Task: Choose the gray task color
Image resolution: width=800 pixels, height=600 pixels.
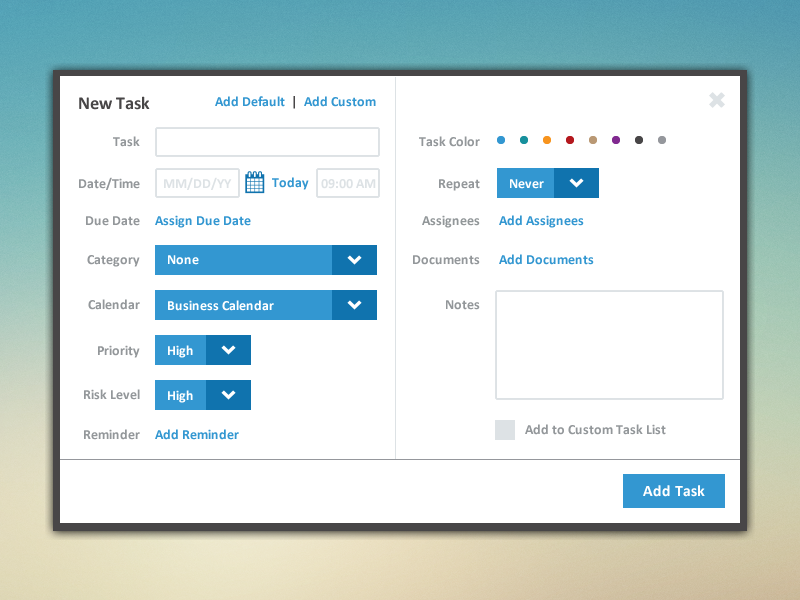Action: [661, 140]
